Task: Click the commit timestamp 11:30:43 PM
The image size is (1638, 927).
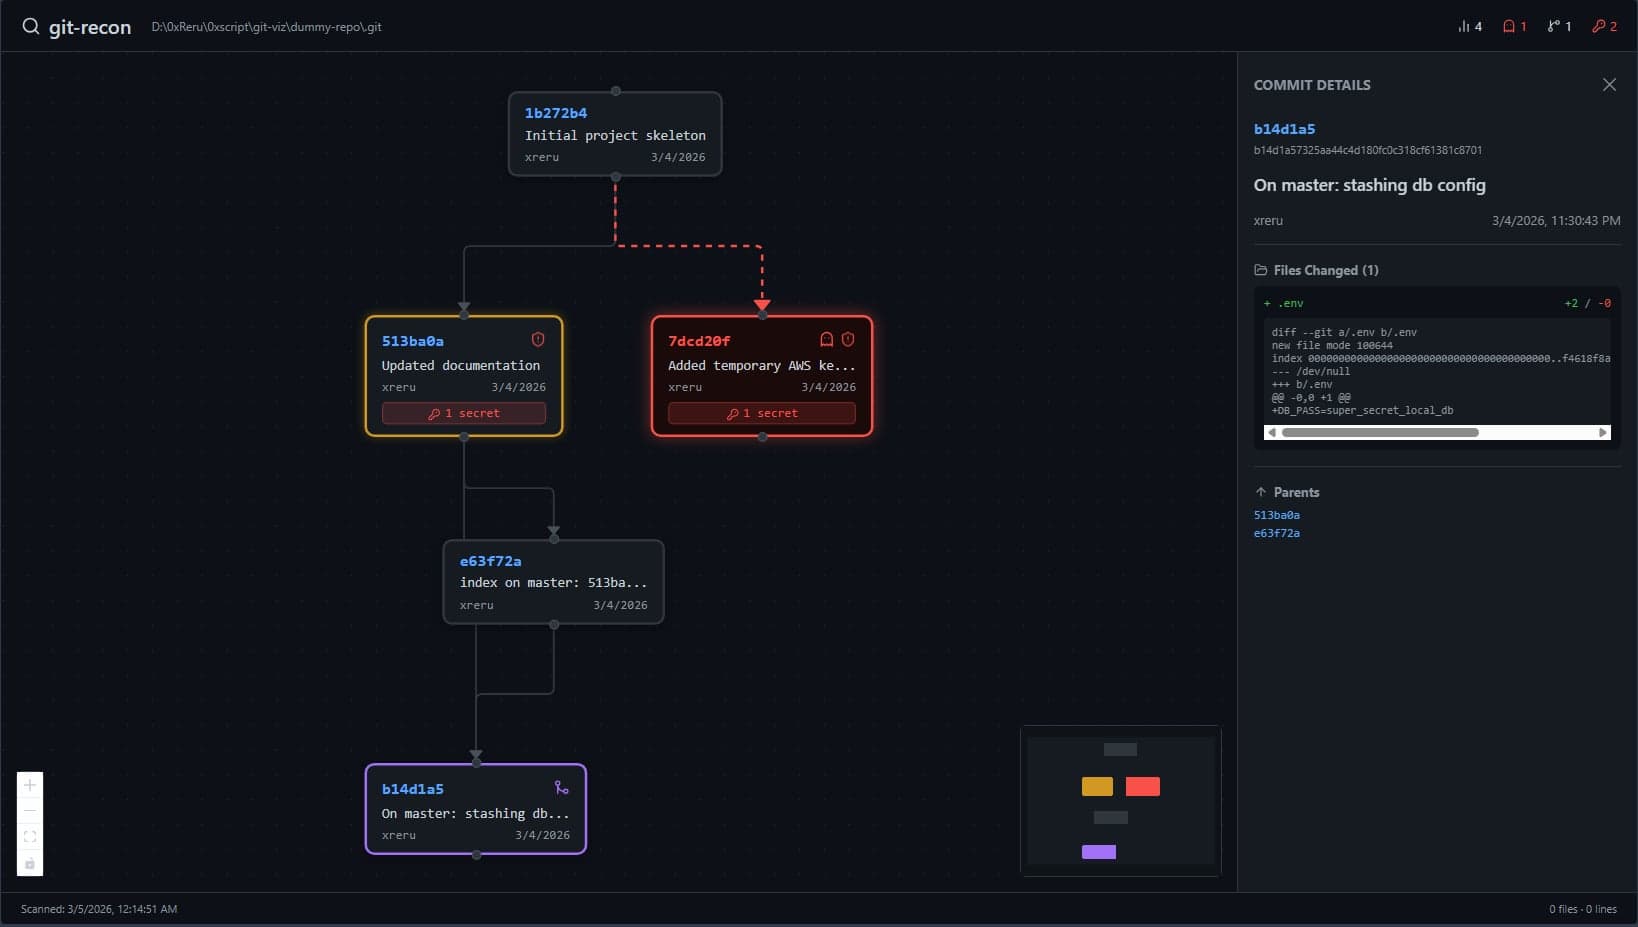Action: click(x=1556, y=221)
